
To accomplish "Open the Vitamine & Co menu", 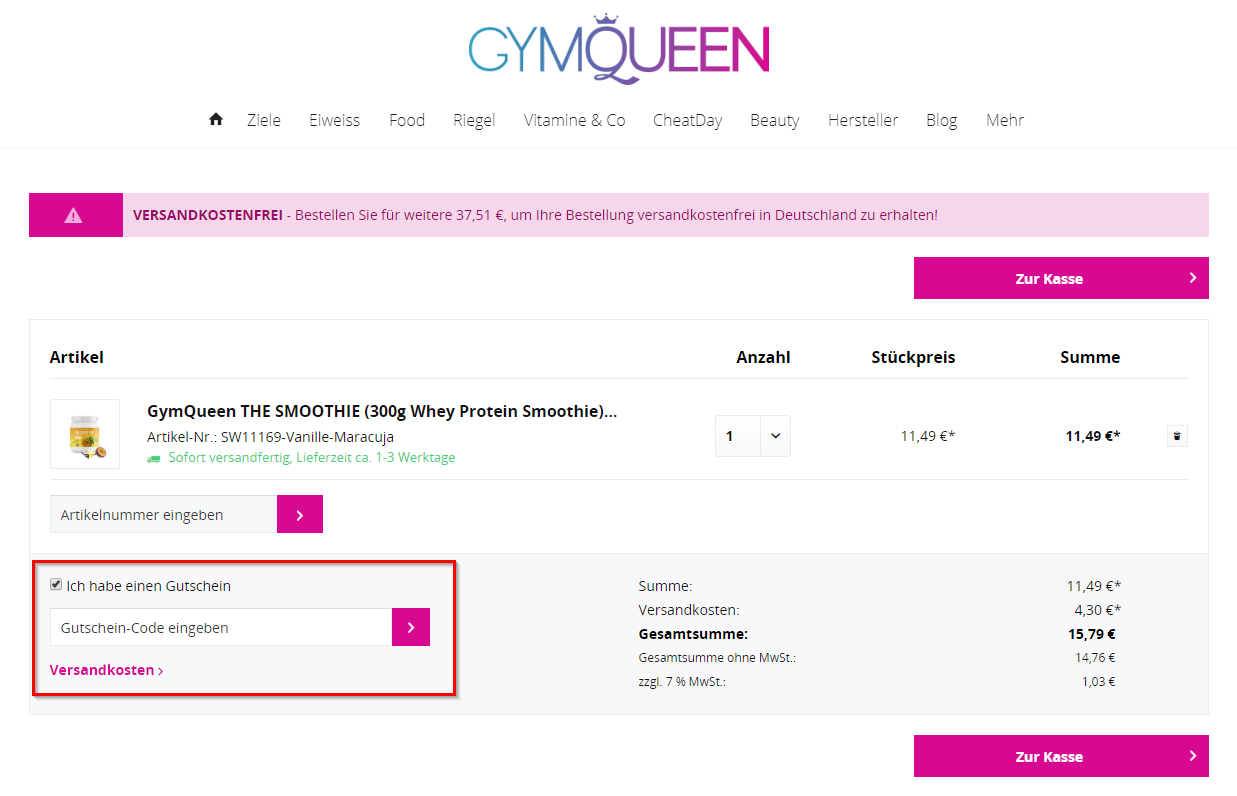I will (x=574, y=120).
